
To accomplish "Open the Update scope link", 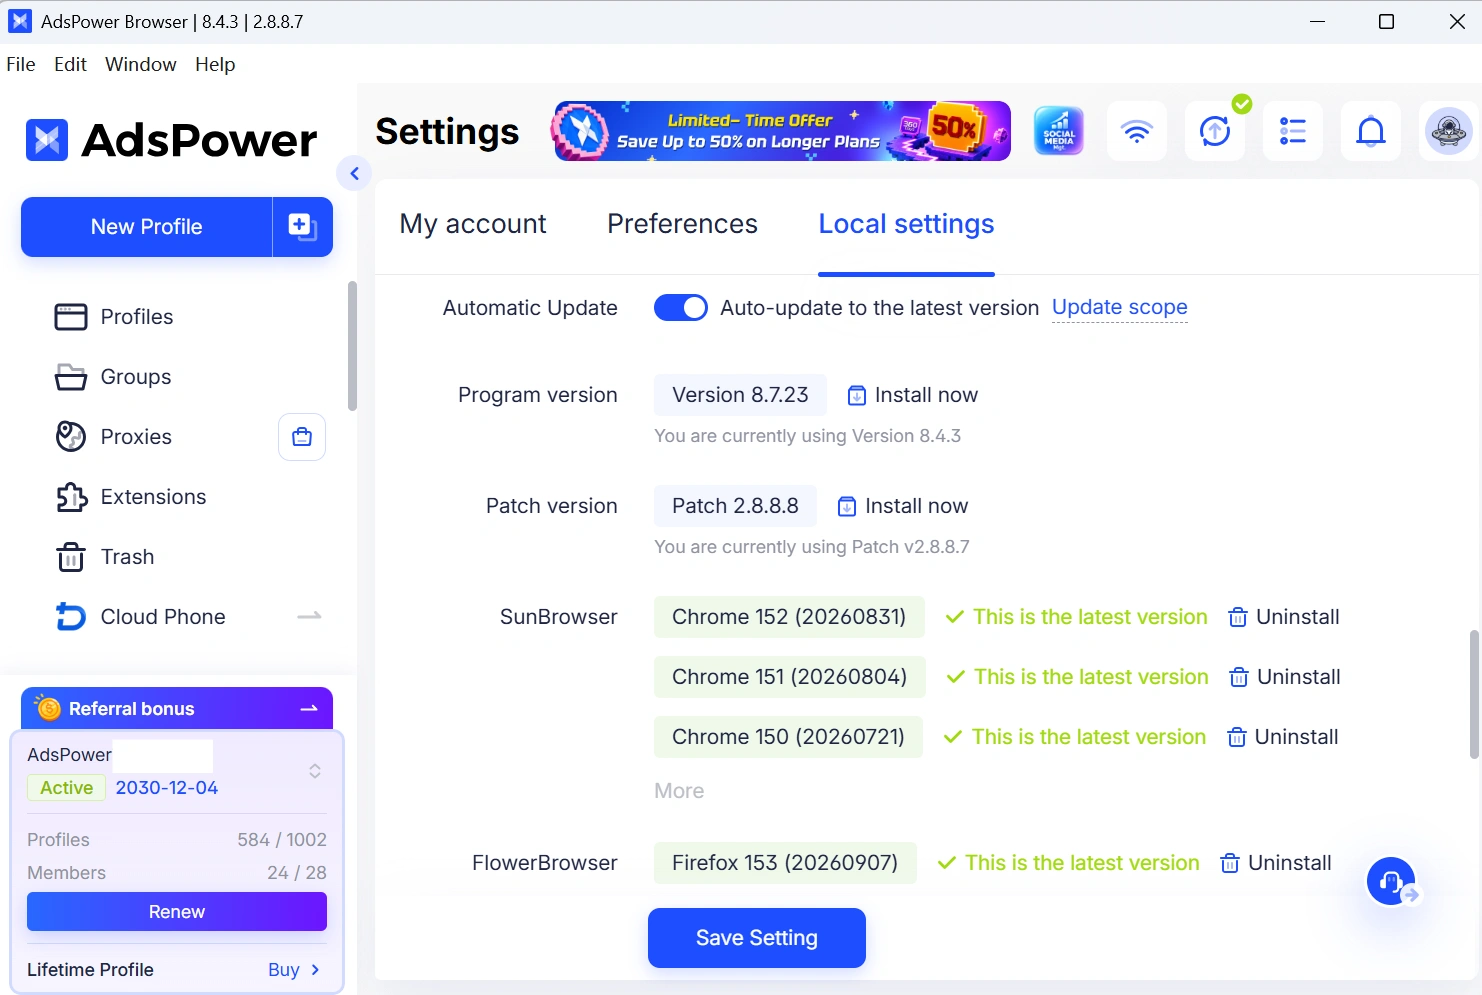I will click(x=1120, y=308).
